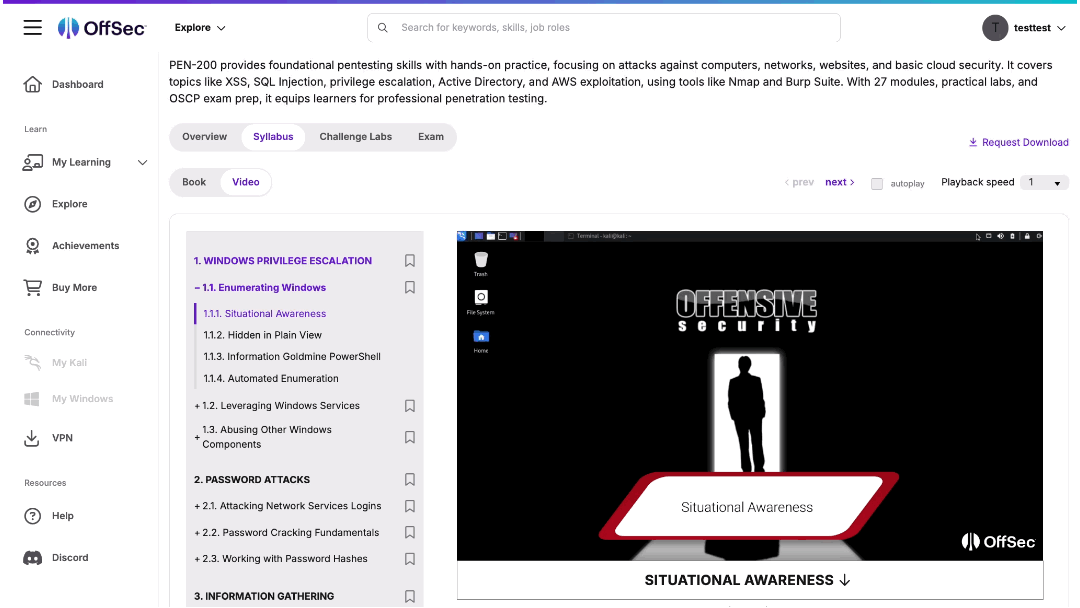Open 1.1.3. Information Goldmine PowerShell lesson
This screenshot has height=608, width=1080.
292,357
